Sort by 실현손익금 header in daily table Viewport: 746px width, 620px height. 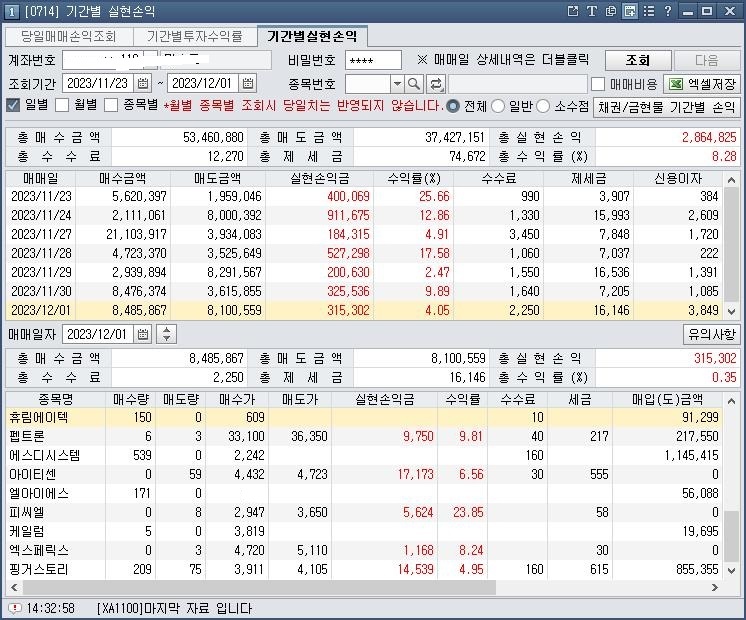[x=320, y=178]
